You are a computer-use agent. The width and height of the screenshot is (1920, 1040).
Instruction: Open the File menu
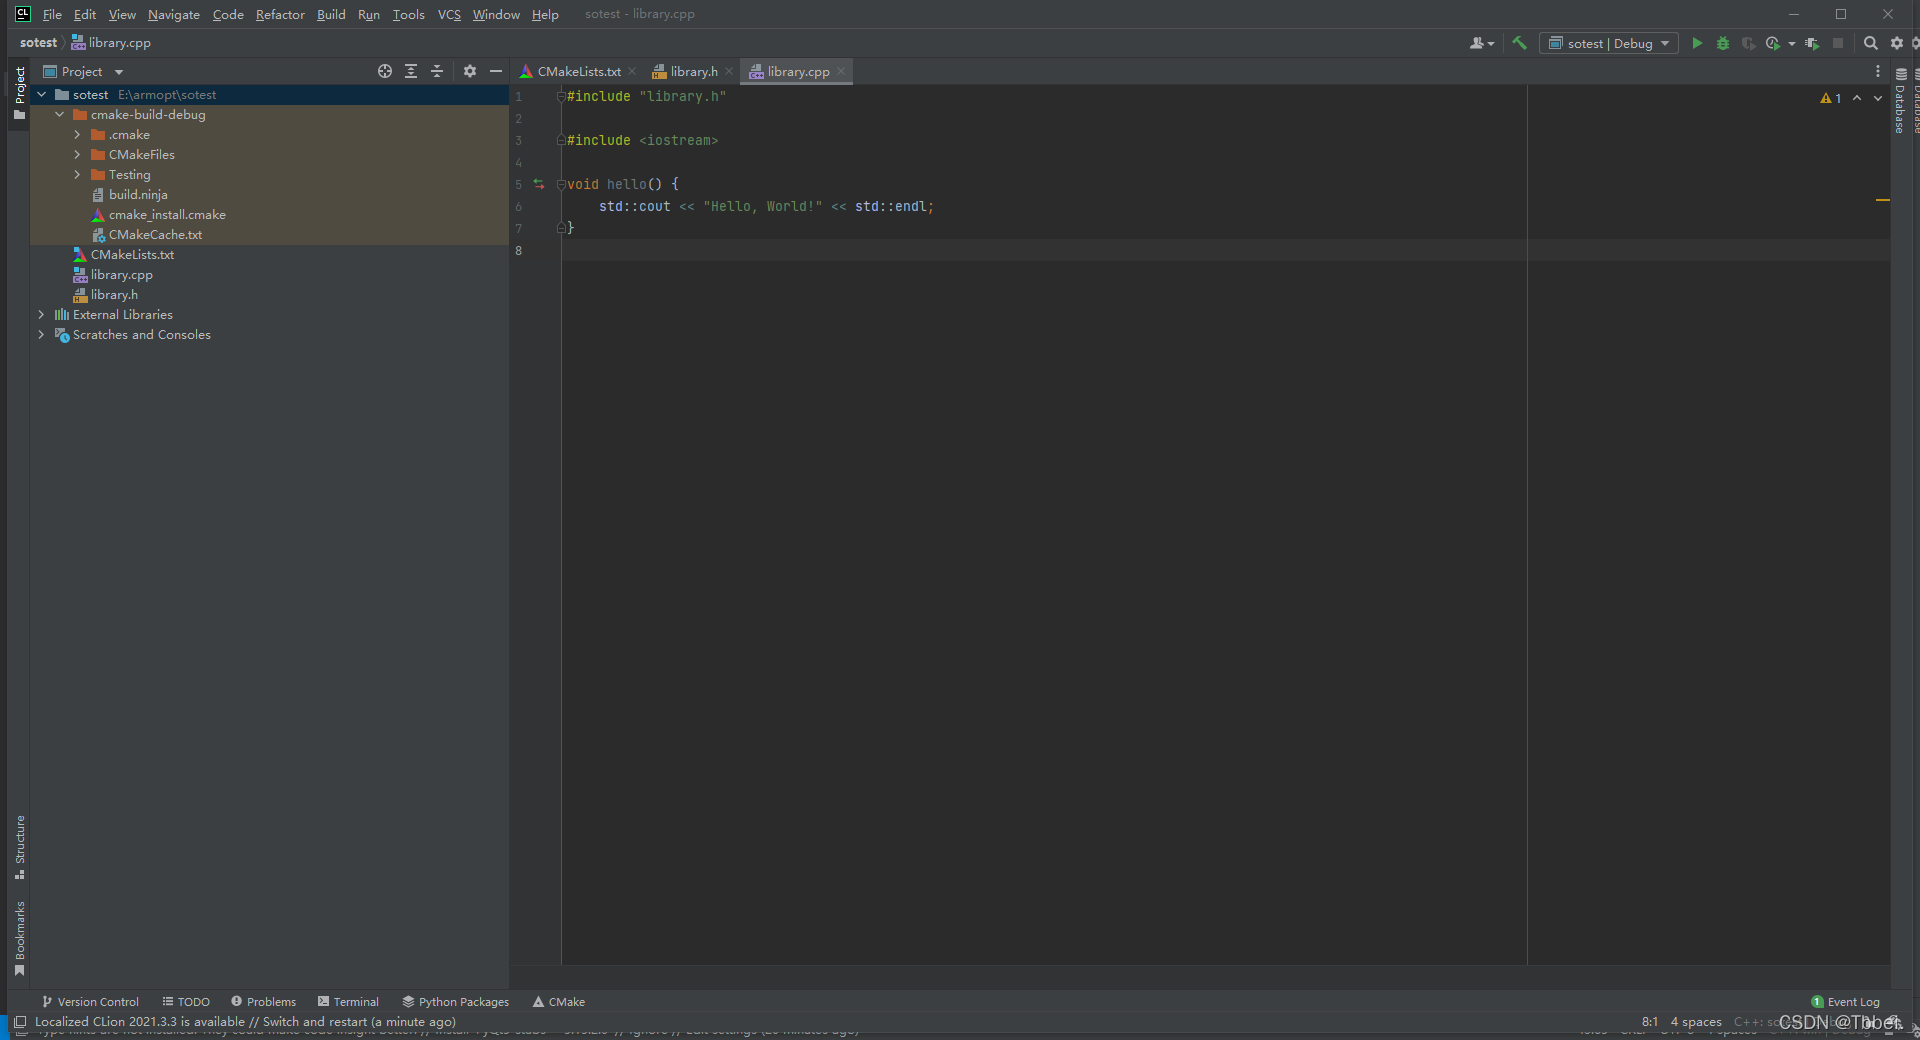tap(52, 14)
